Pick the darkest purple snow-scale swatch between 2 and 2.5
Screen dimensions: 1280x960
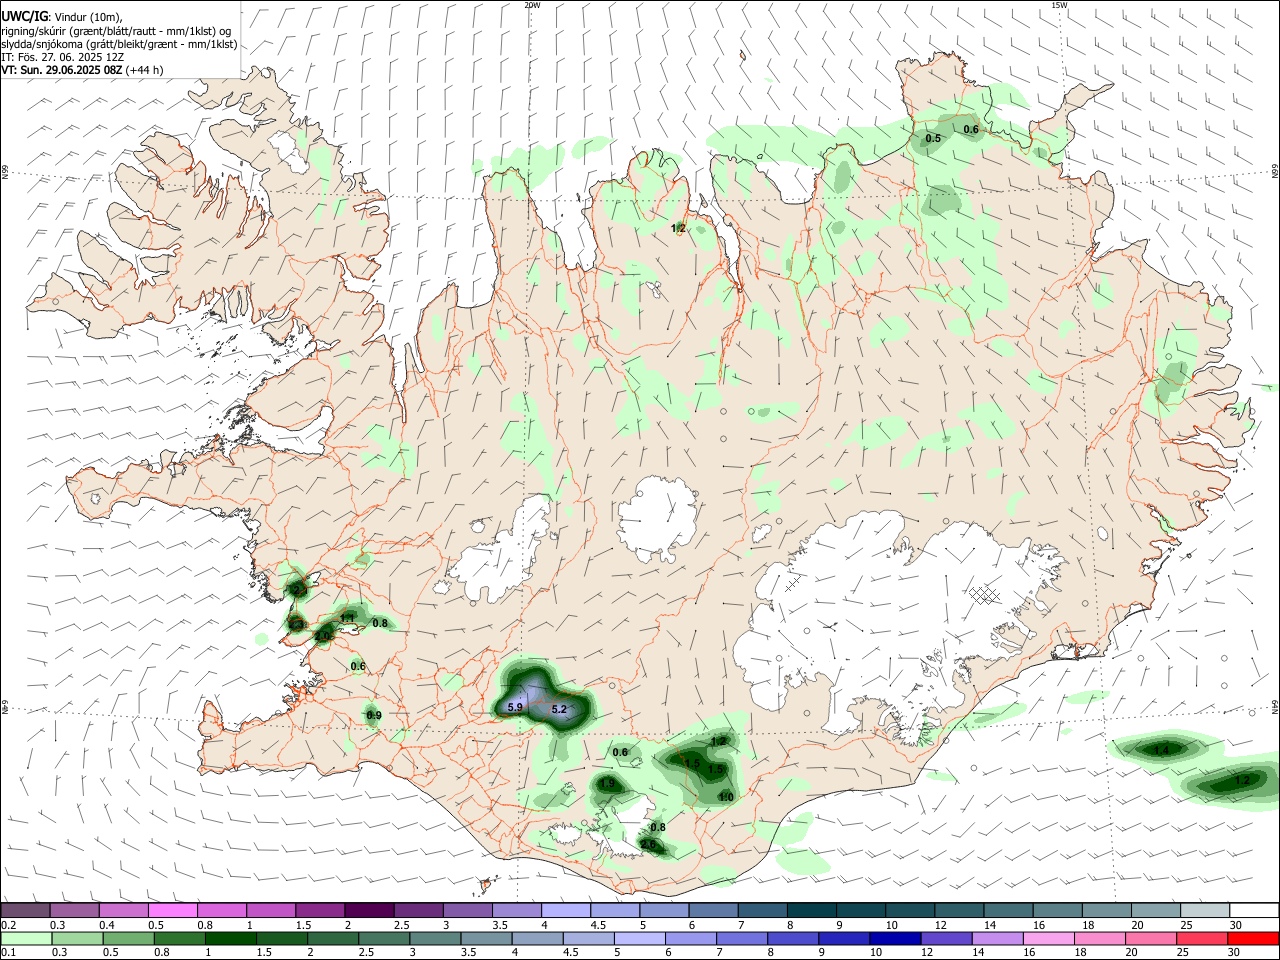coord(369,911)
